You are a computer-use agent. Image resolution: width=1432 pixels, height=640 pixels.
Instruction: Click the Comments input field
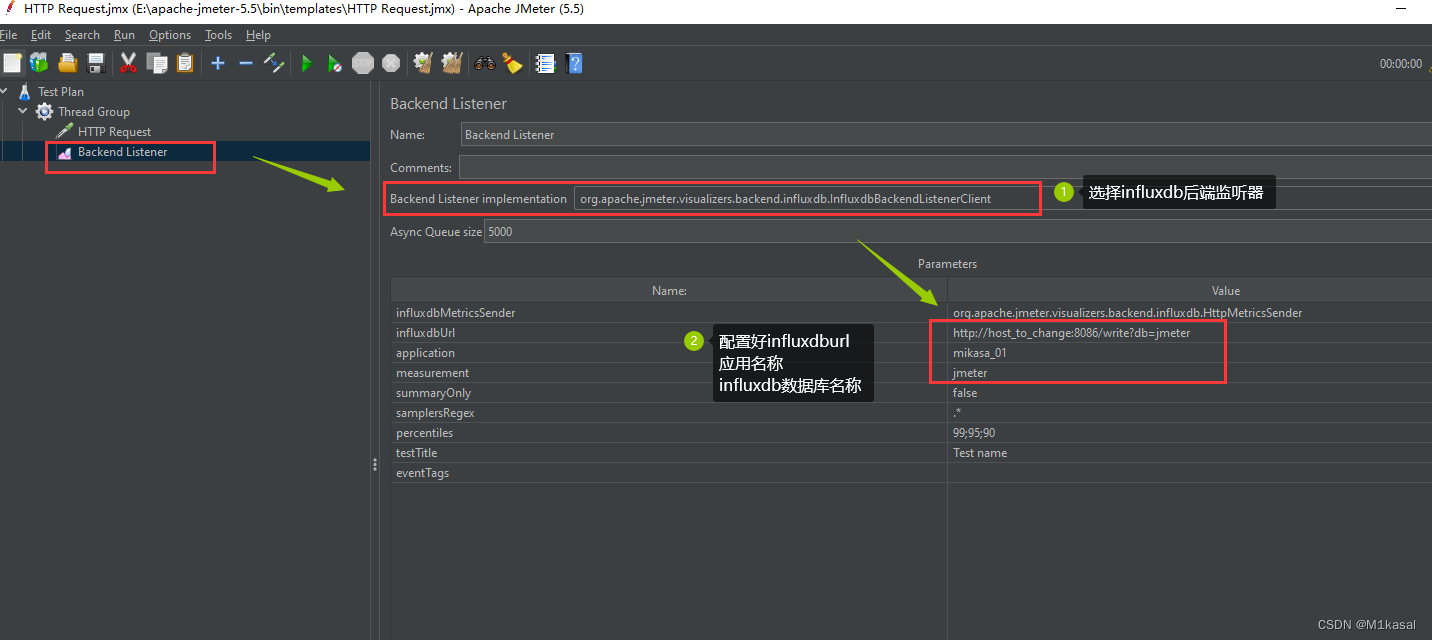point(945,168)
